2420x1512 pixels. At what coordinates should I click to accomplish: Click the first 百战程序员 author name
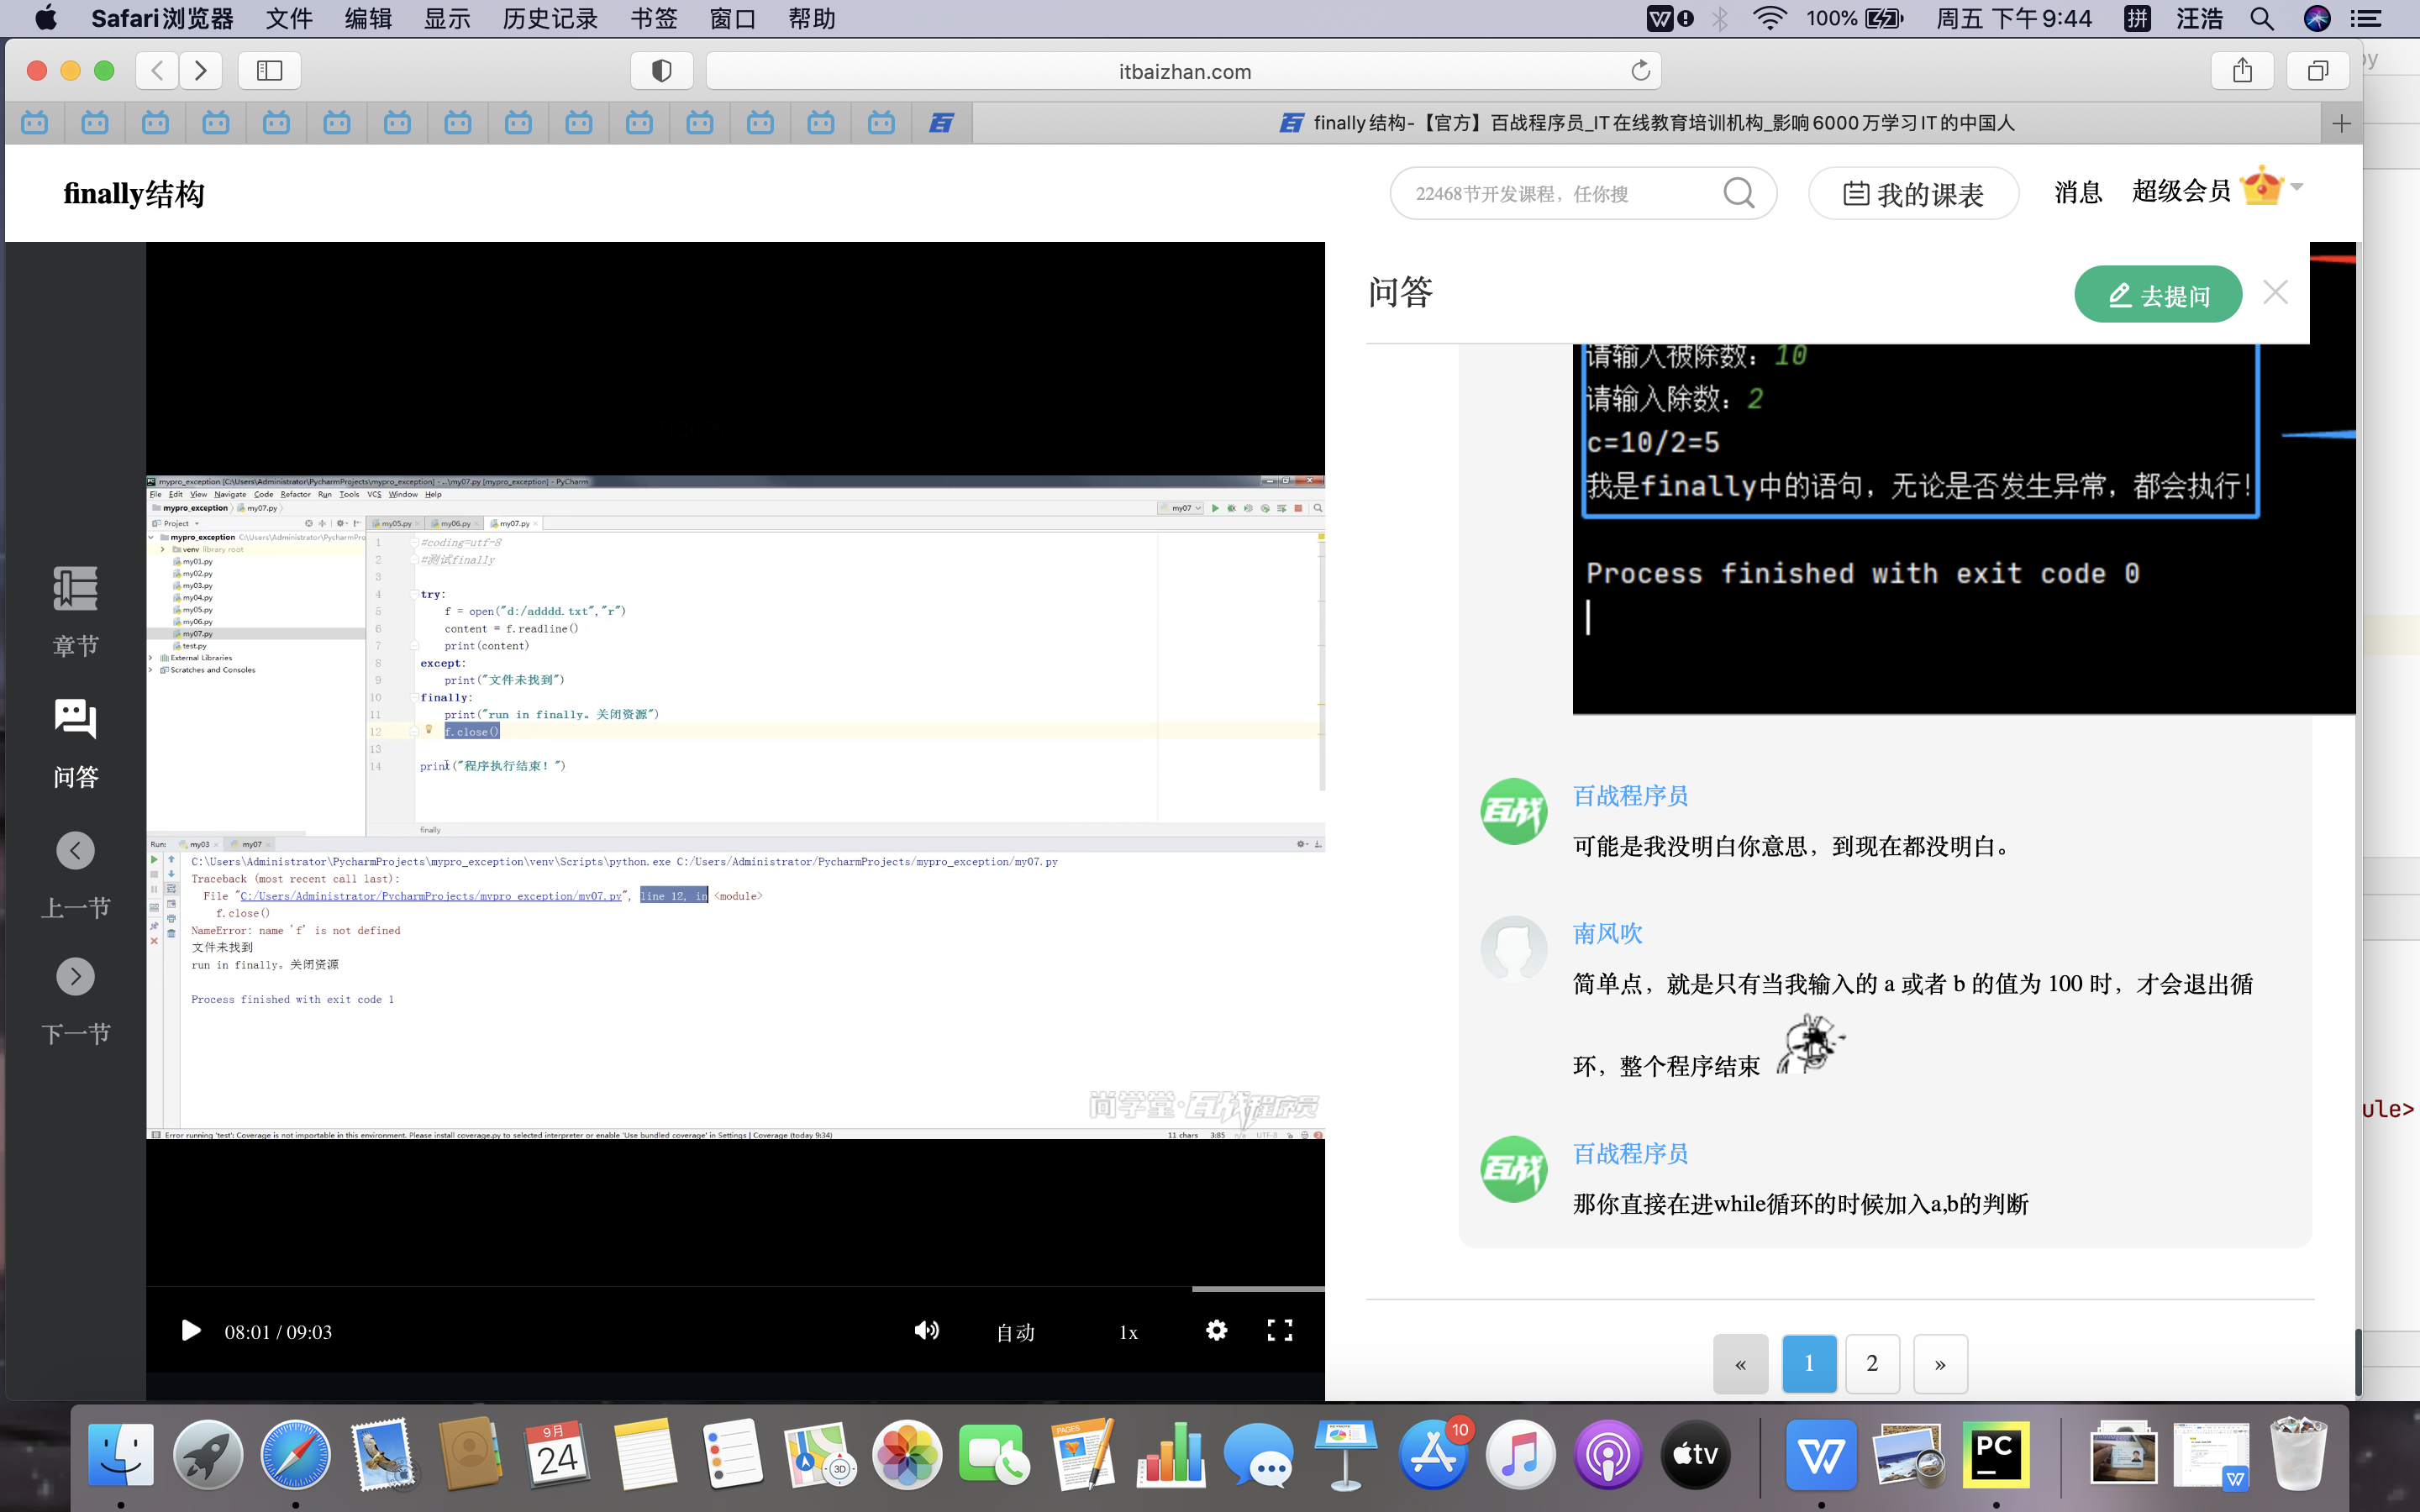(x=1630, y=796)
